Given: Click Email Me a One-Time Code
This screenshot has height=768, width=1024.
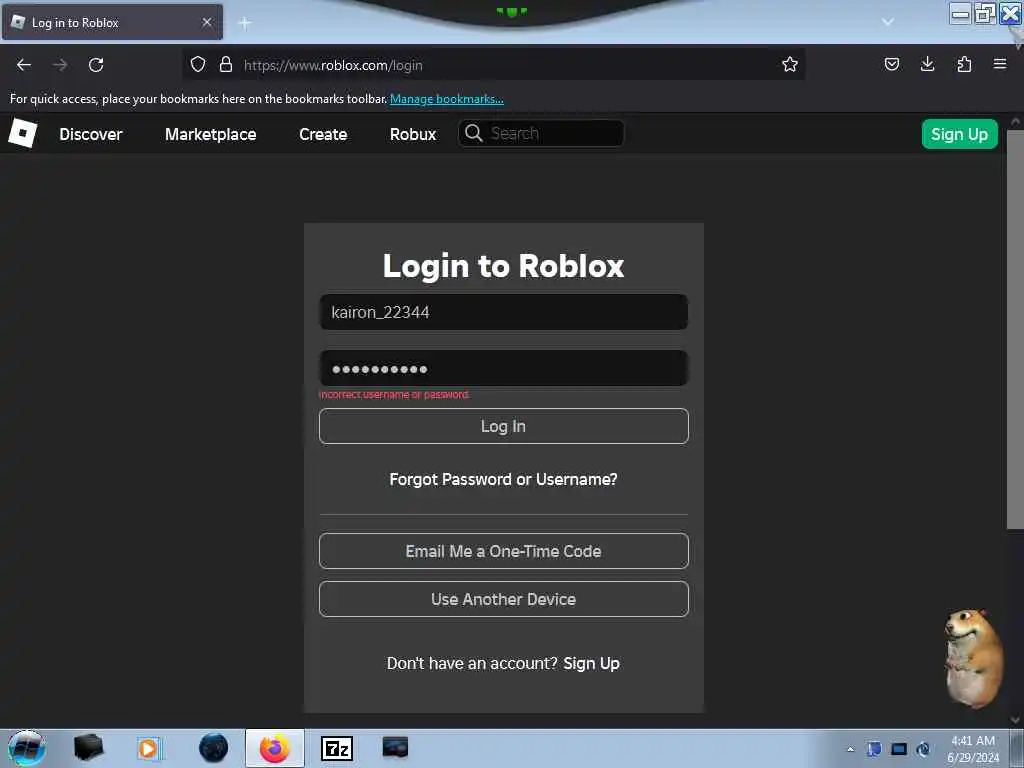Looking at the screenshot, I should [x=504, y=551].
